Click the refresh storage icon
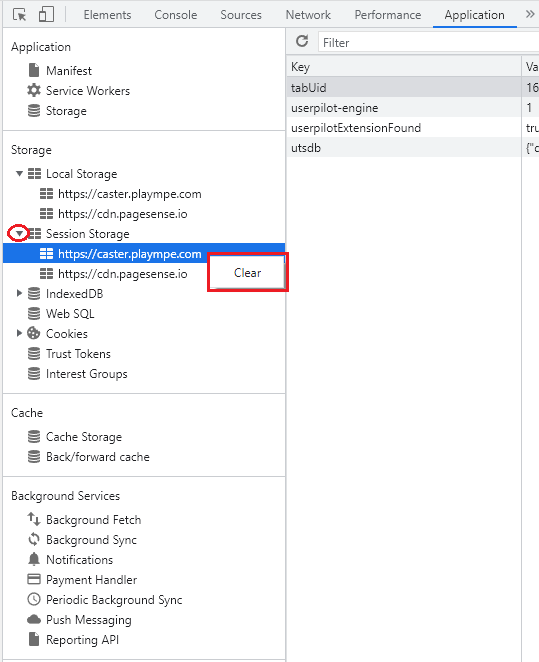This screenshot has height=662, width=539. (x=302, y=41)
